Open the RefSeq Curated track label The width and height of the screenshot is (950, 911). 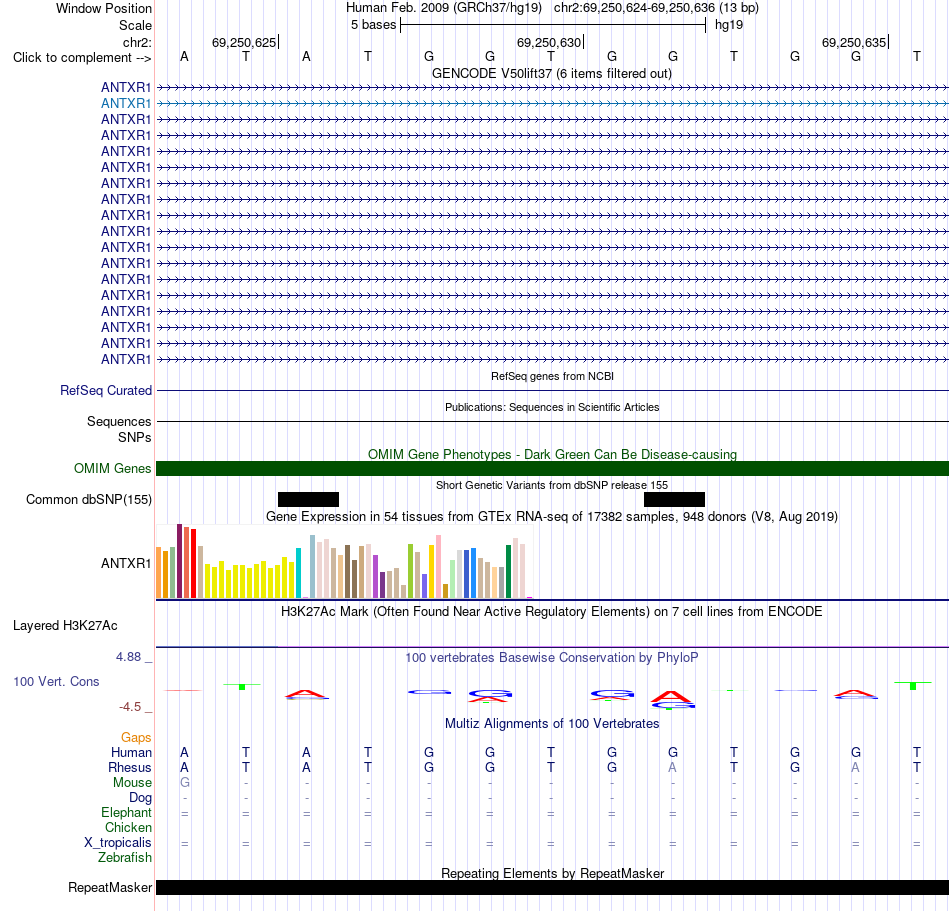tap(105, 391)
